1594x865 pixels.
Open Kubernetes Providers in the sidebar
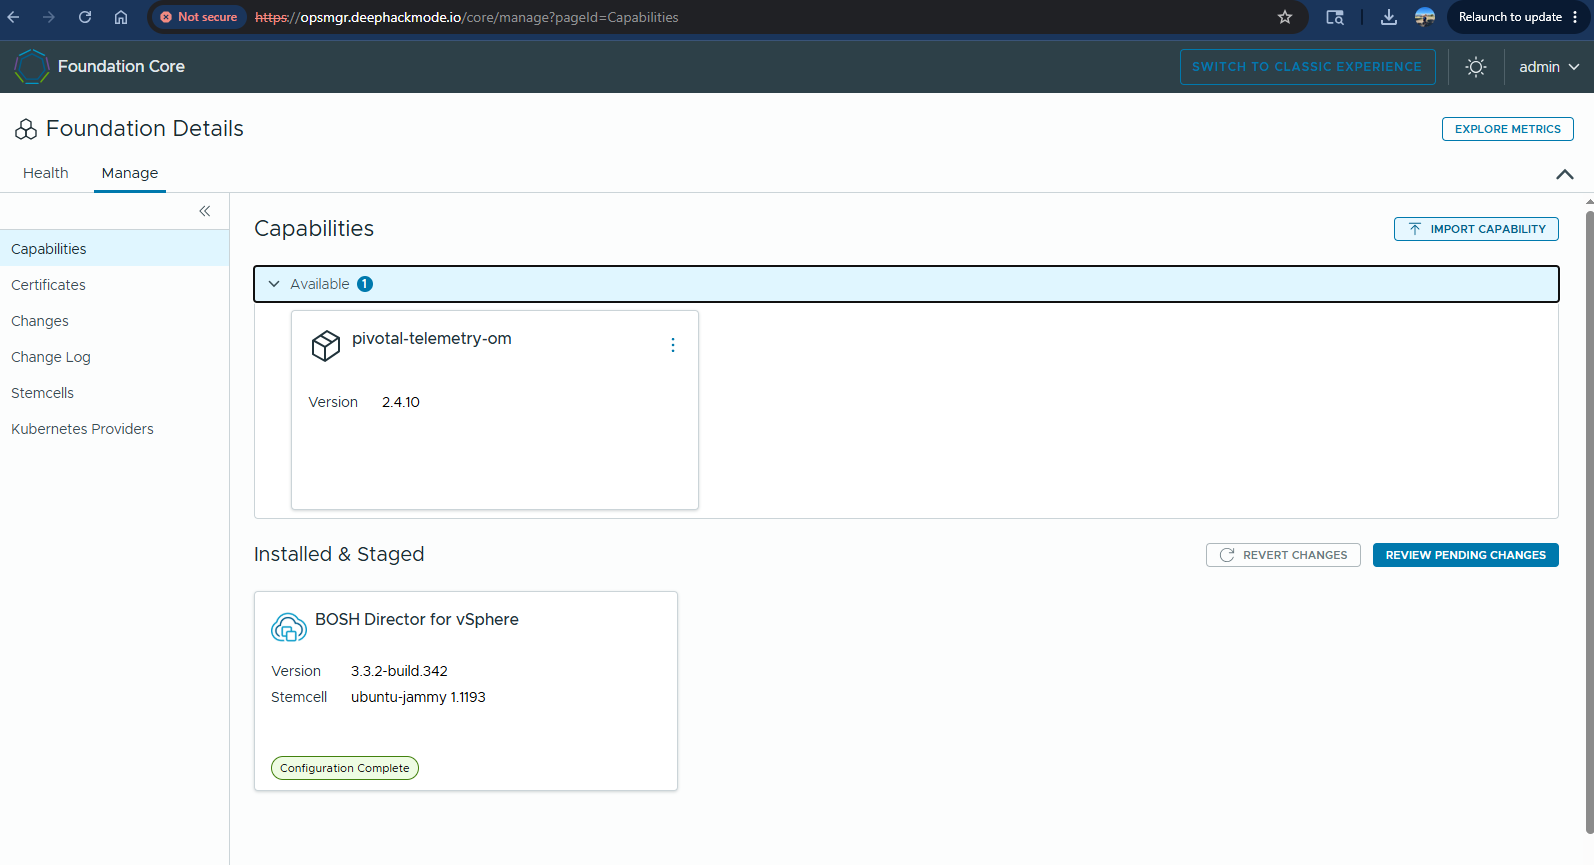[x=114, y=429]
